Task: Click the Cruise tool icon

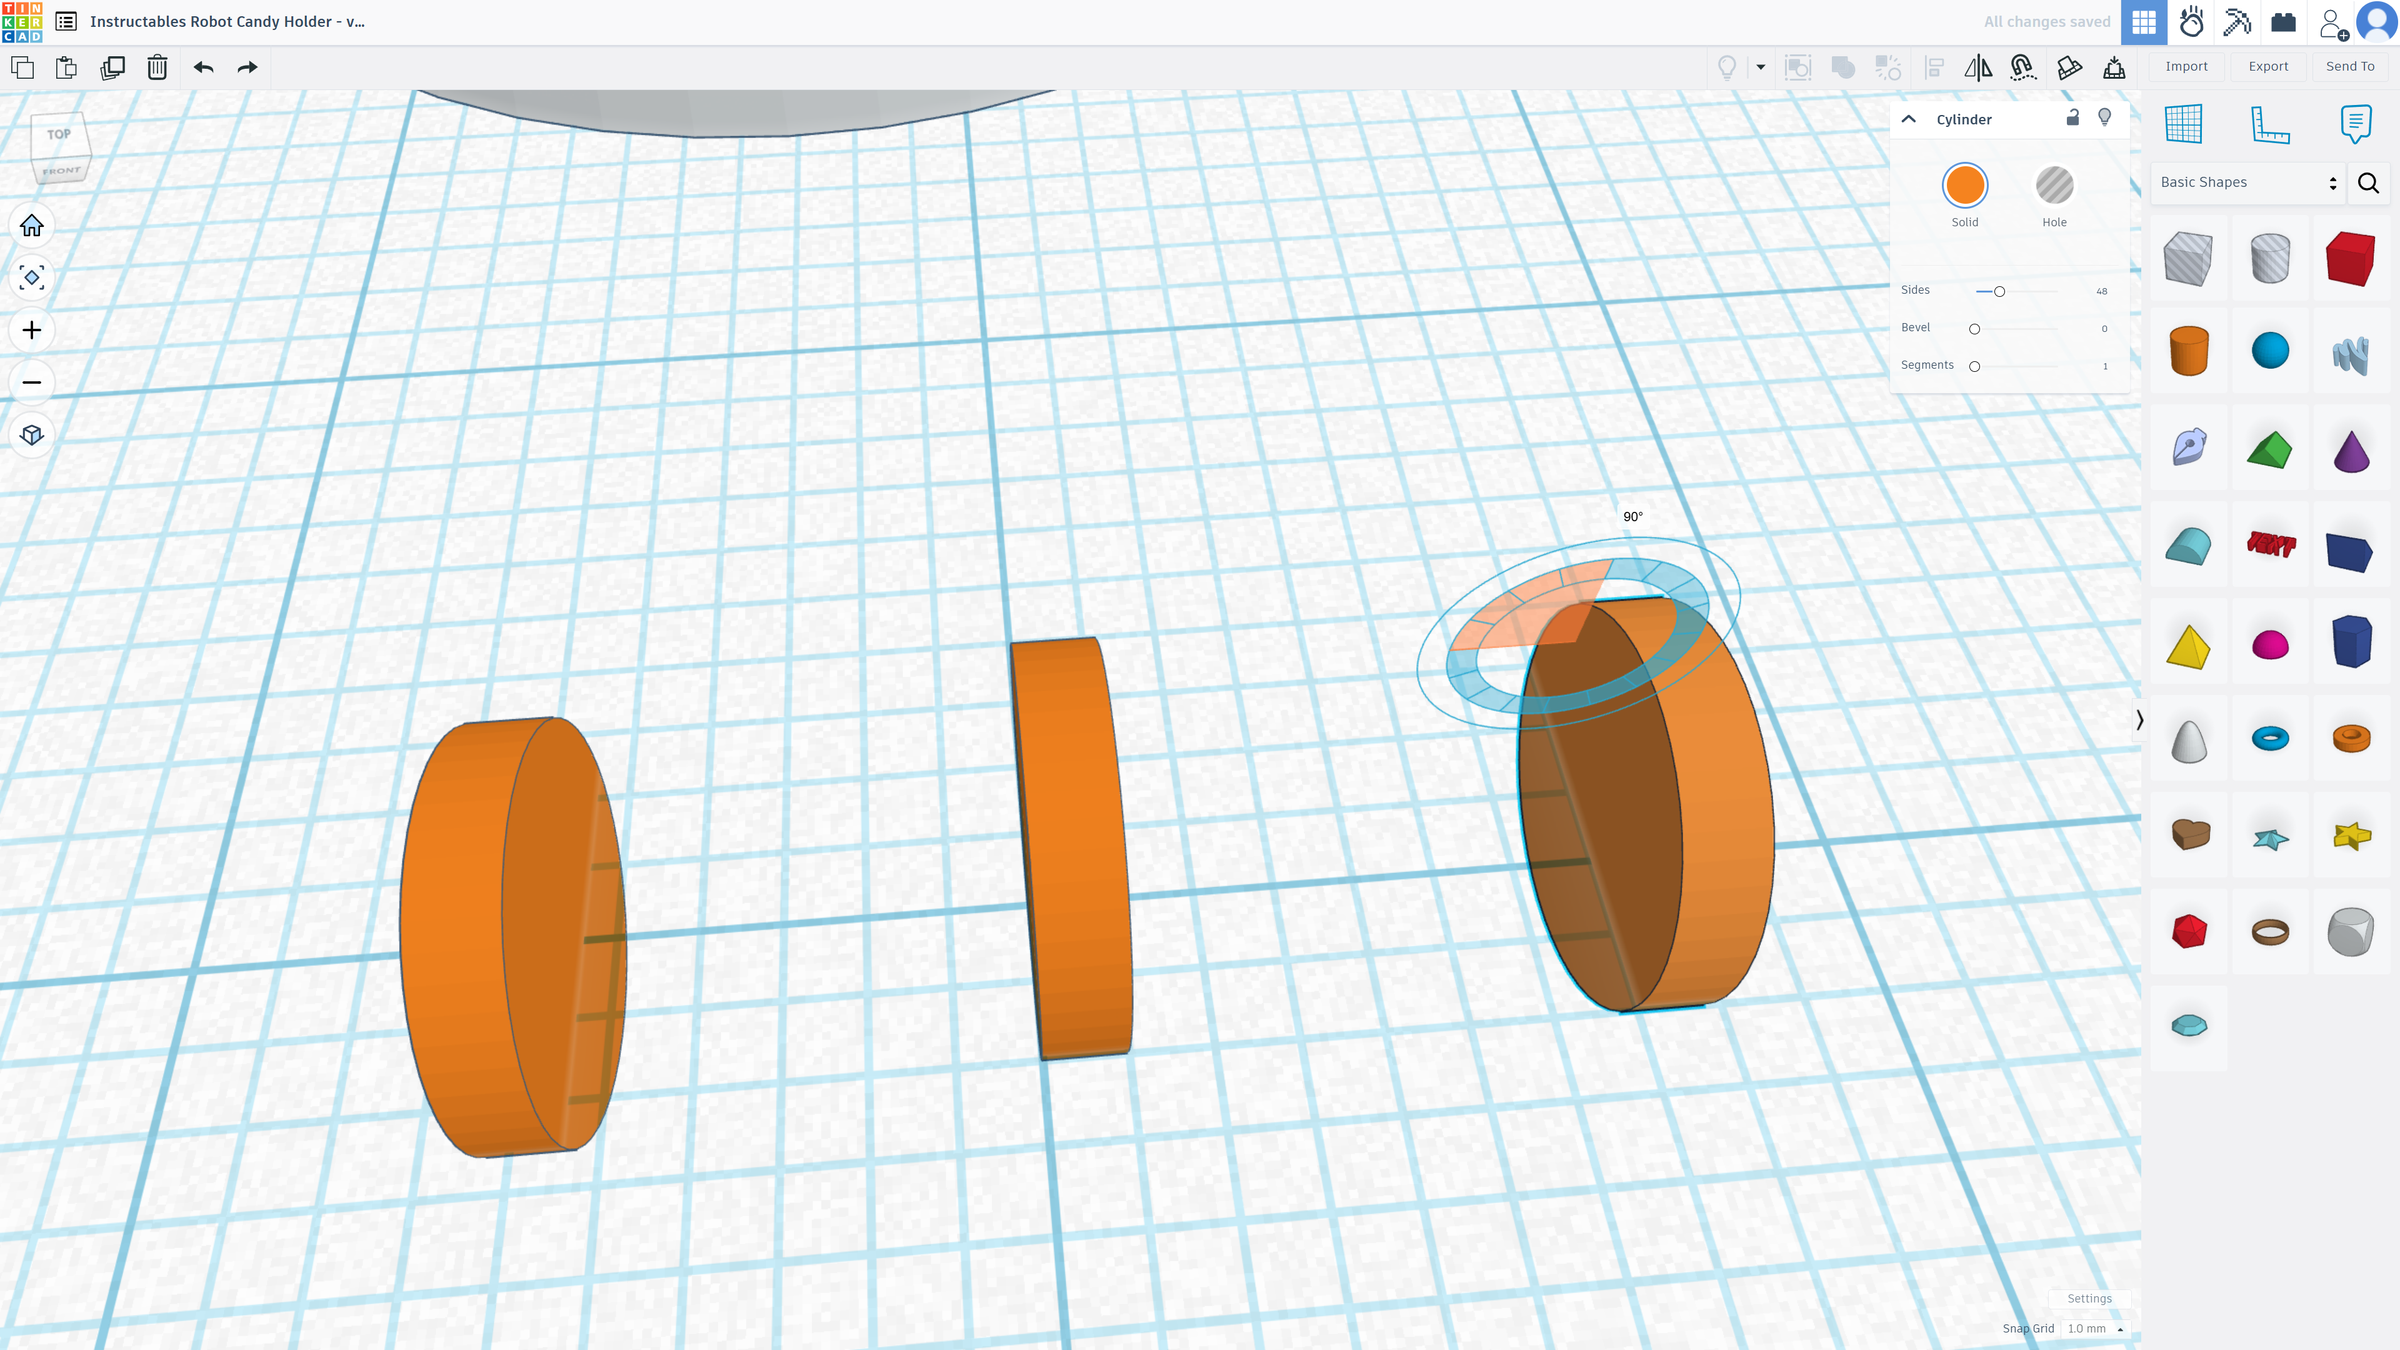Action: tap(2023, 67)
